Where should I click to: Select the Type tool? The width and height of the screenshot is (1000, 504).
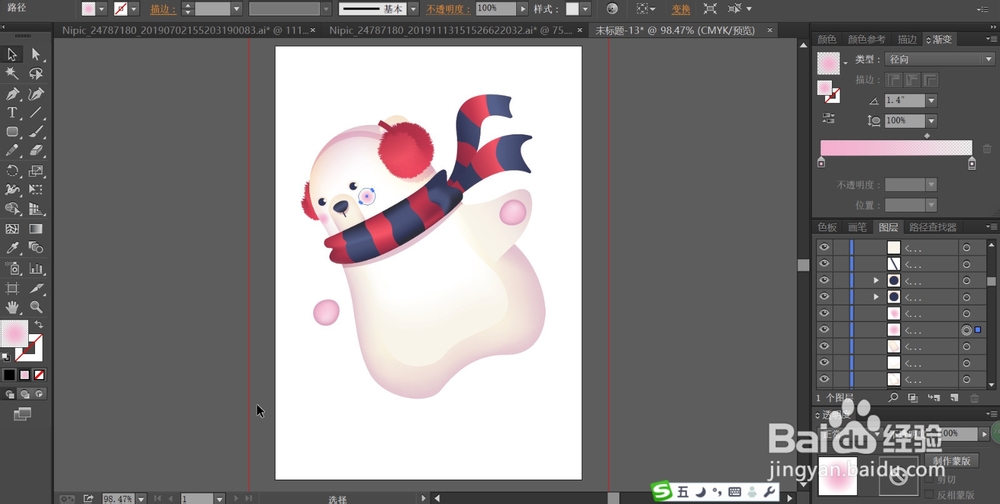(12, 113)
